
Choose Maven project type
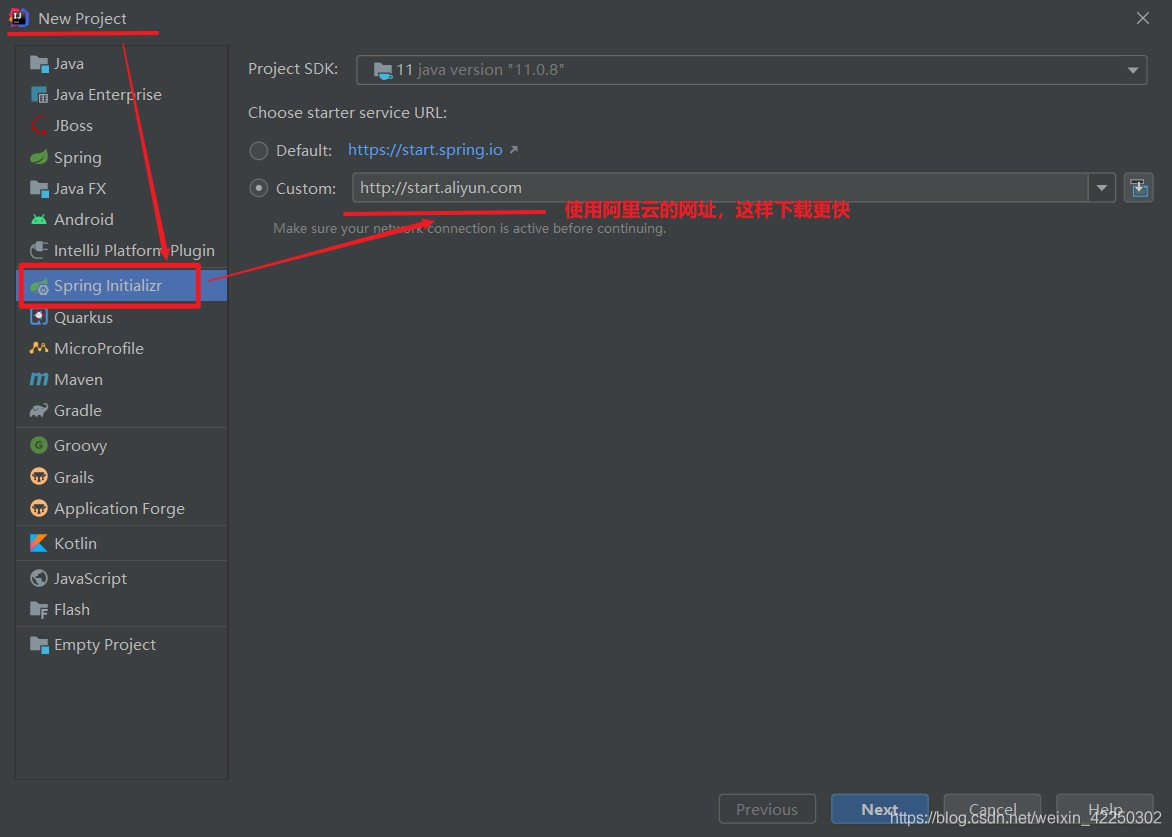[x=122, y=380]
